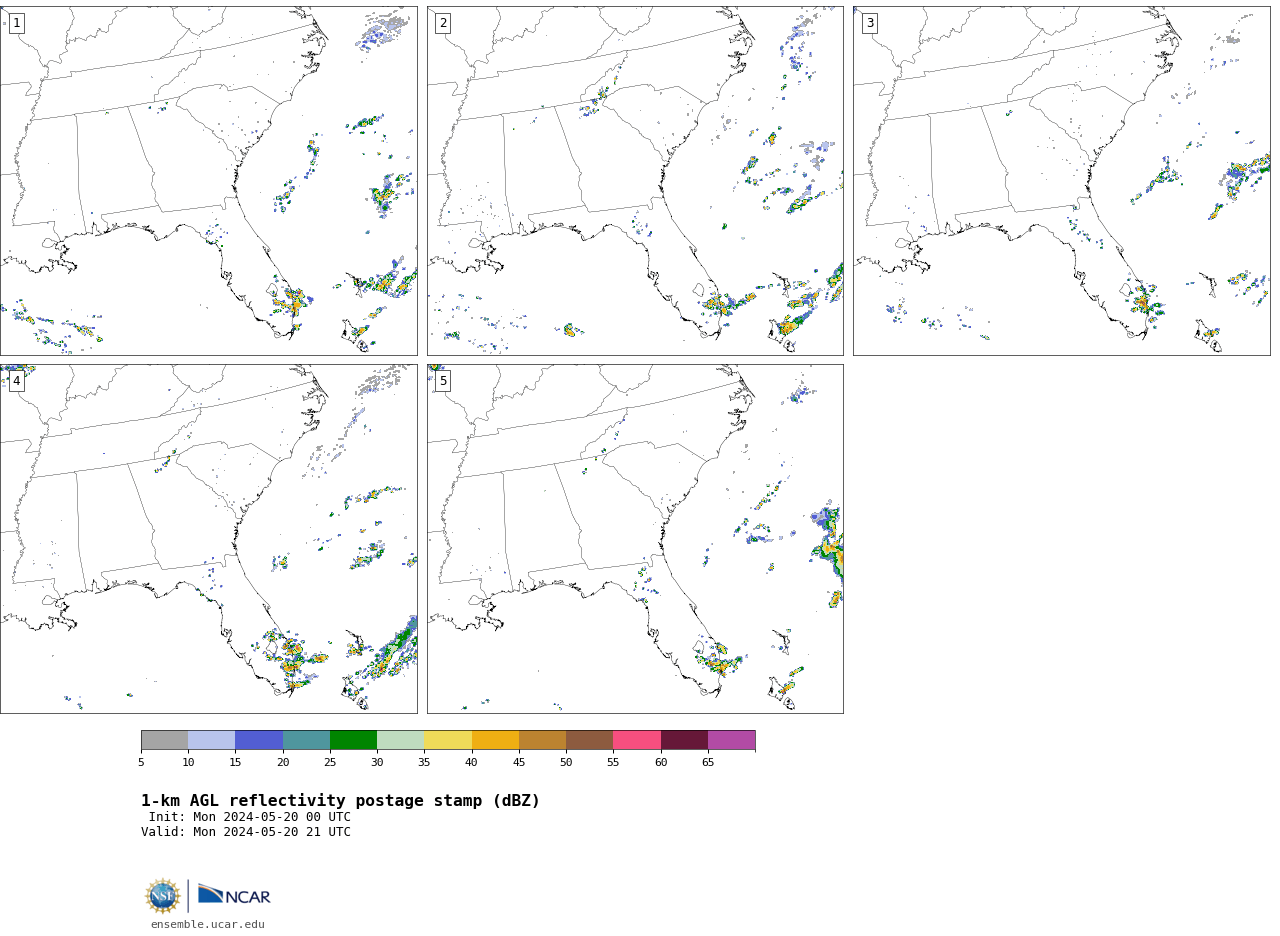This screenshot has height=936, width=1280.
Task: Click the brown 50-55 dBZ swatch
Action: [x=590, y=740]
